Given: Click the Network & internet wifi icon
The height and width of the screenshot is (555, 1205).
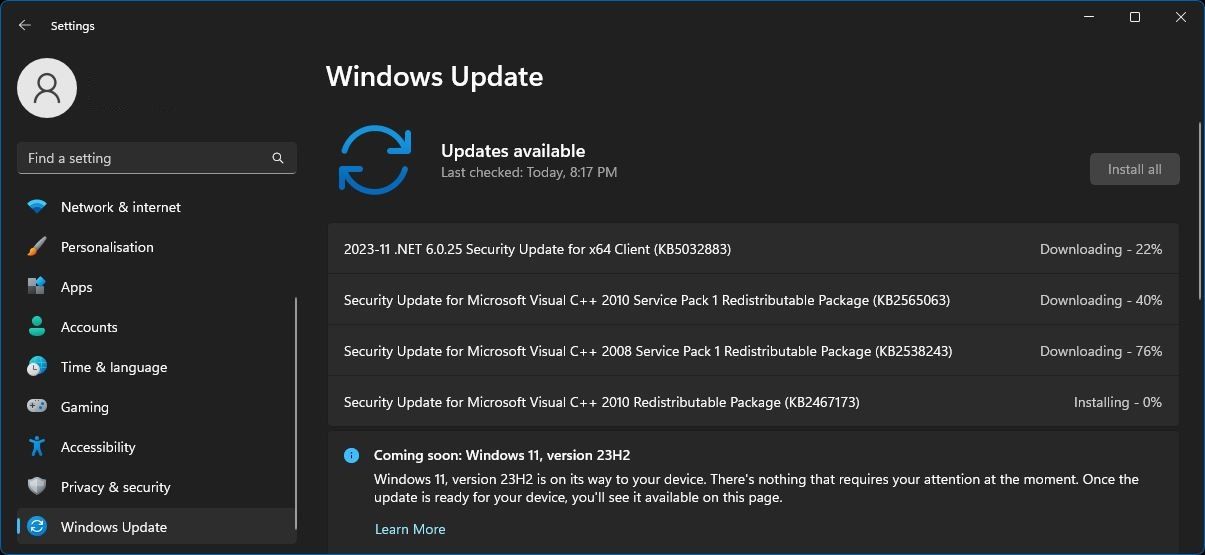Looking at the screenshot, I should [37, 207].
